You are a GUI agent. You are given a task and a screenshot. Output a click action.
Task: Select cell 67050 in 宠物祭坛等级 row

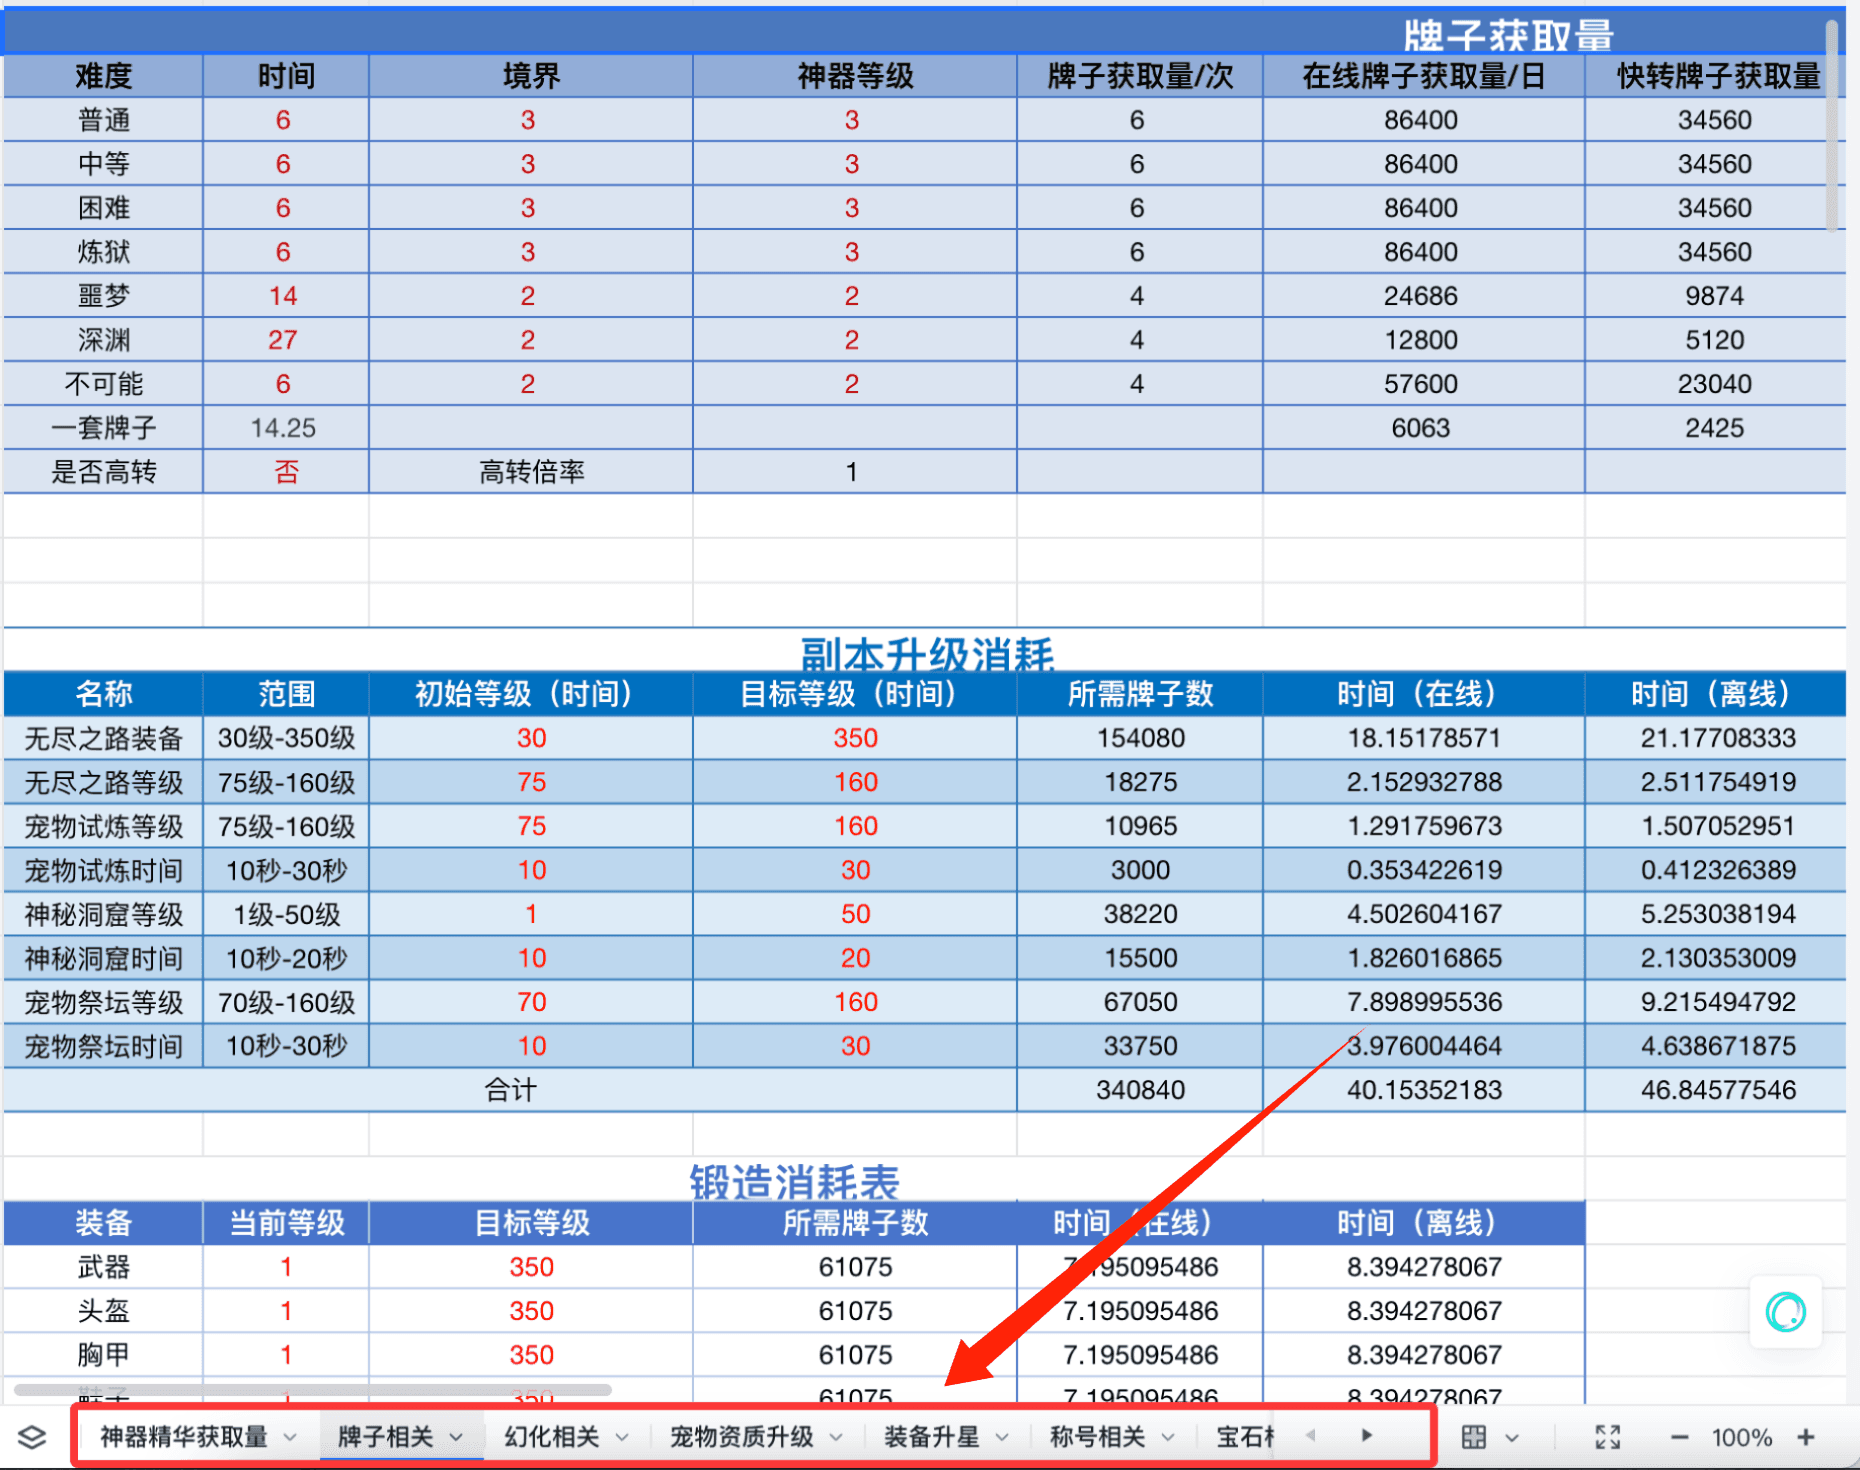click(1140, 1002)
